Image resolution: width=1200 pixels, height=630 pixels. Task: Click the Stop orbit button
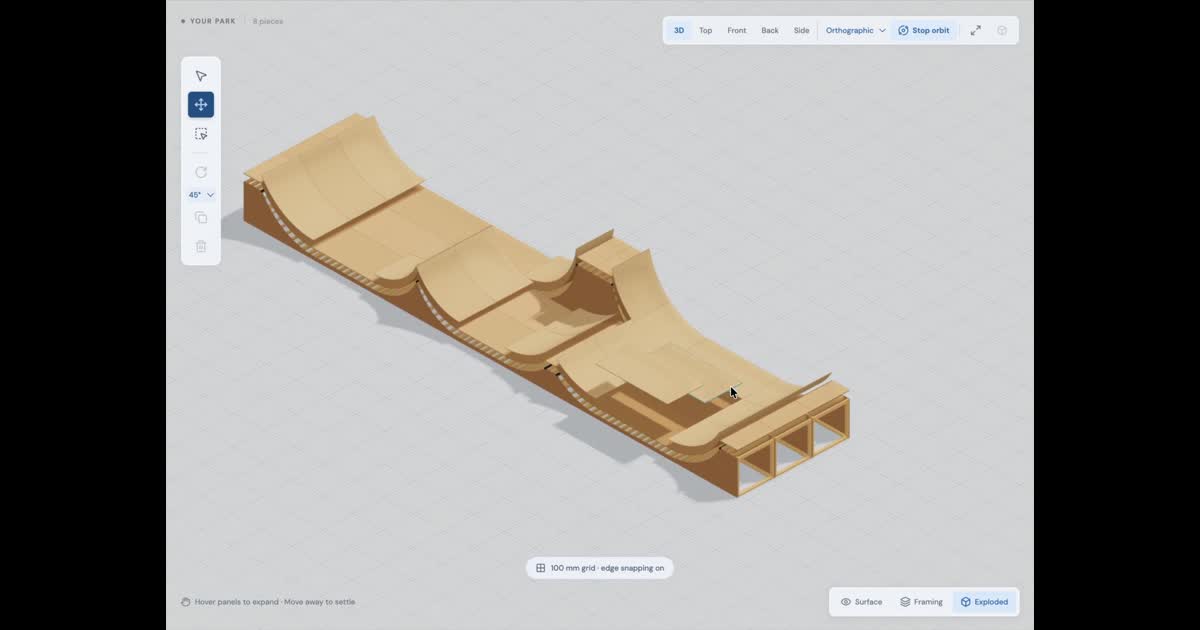coord(924,31)
